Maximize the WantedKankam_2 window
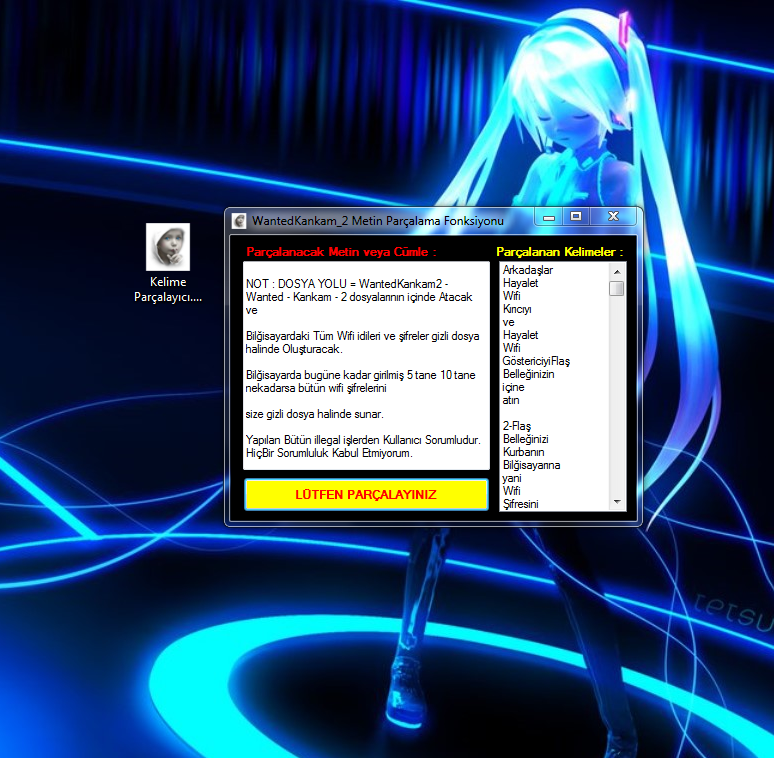 pos(576,217)
